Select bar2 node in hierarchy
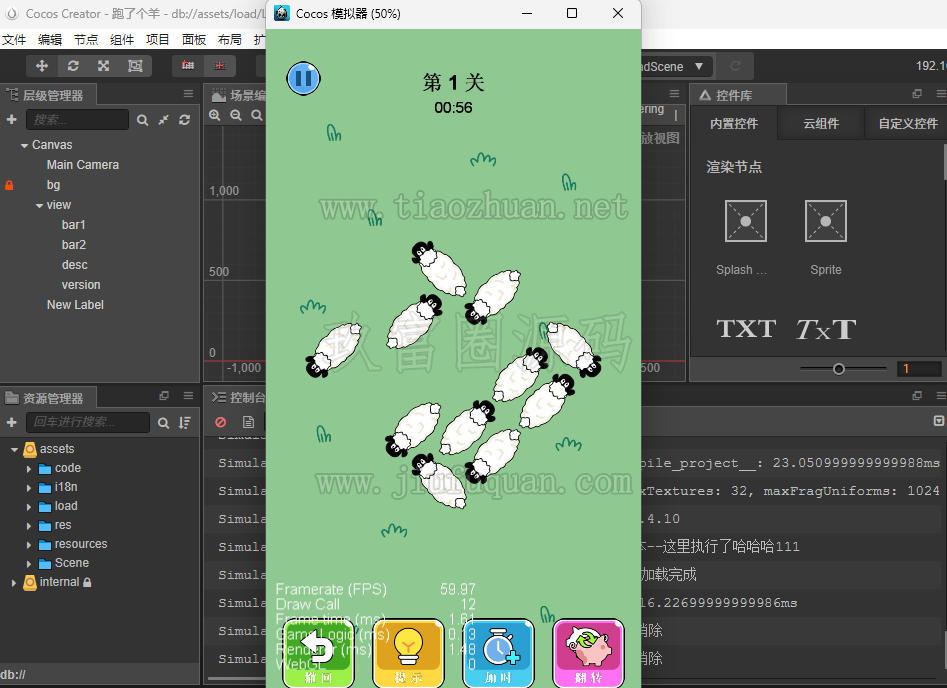947x688 pixels. pos(74,245)
